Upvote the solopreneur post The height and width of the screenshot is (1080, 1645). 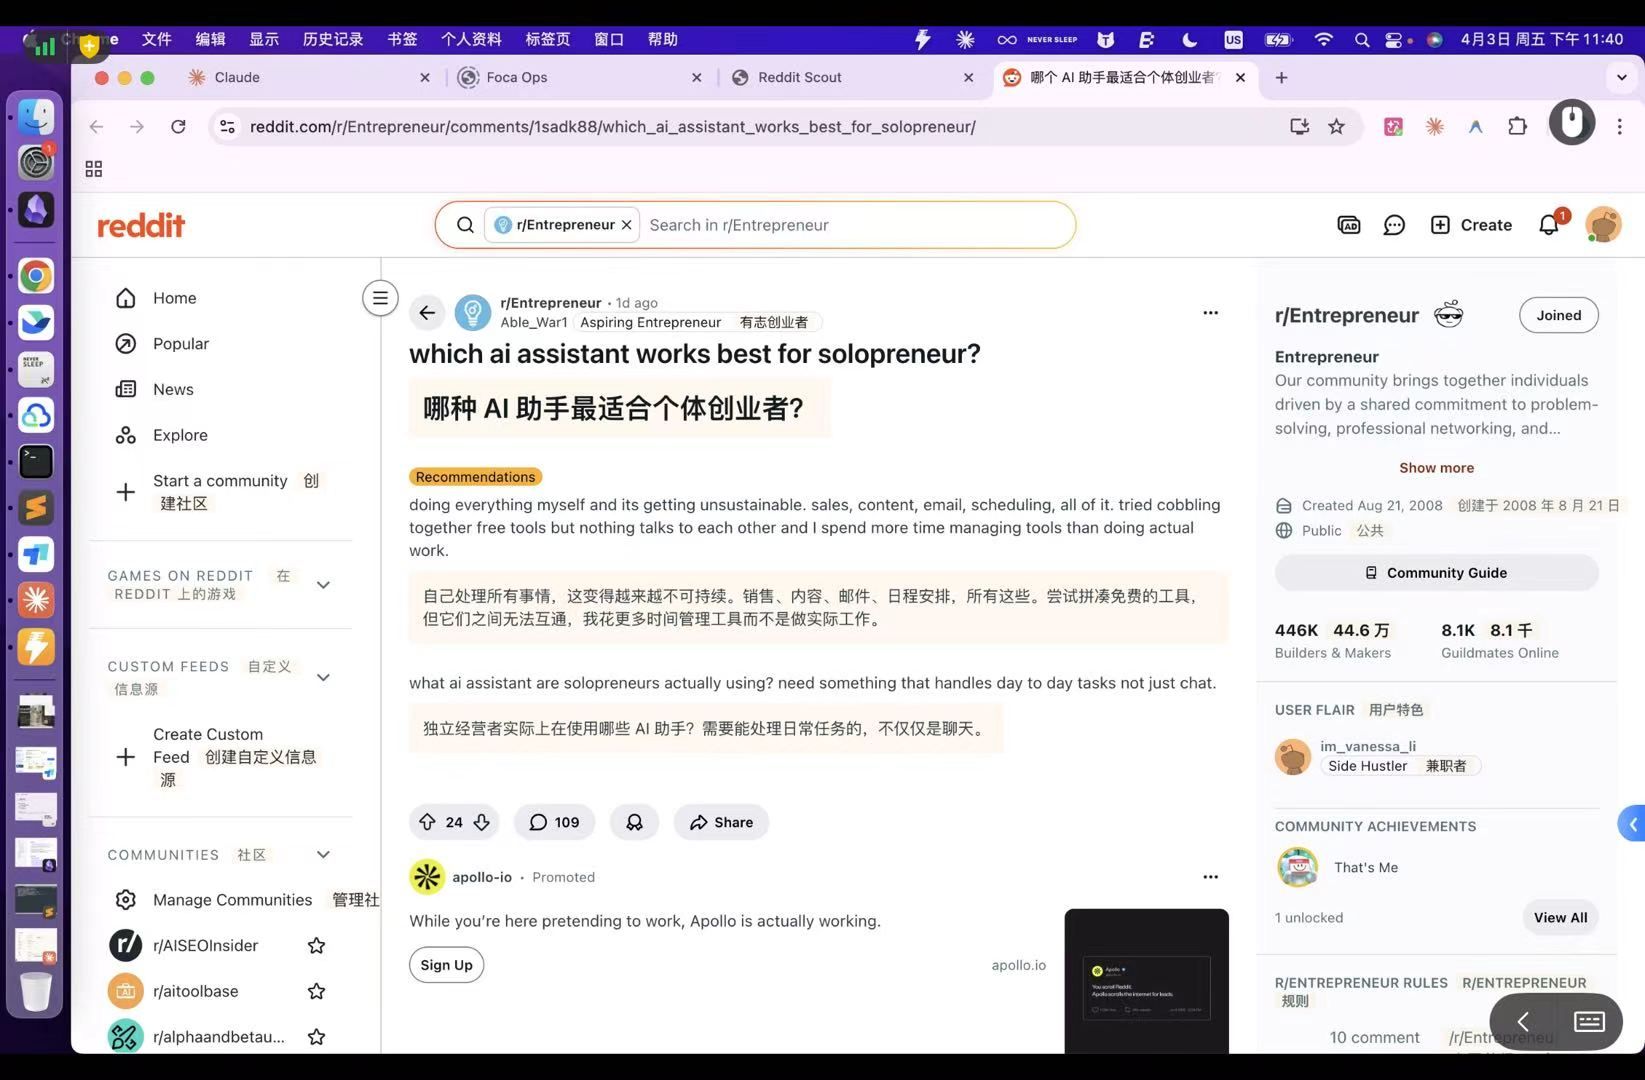(427, 822)
